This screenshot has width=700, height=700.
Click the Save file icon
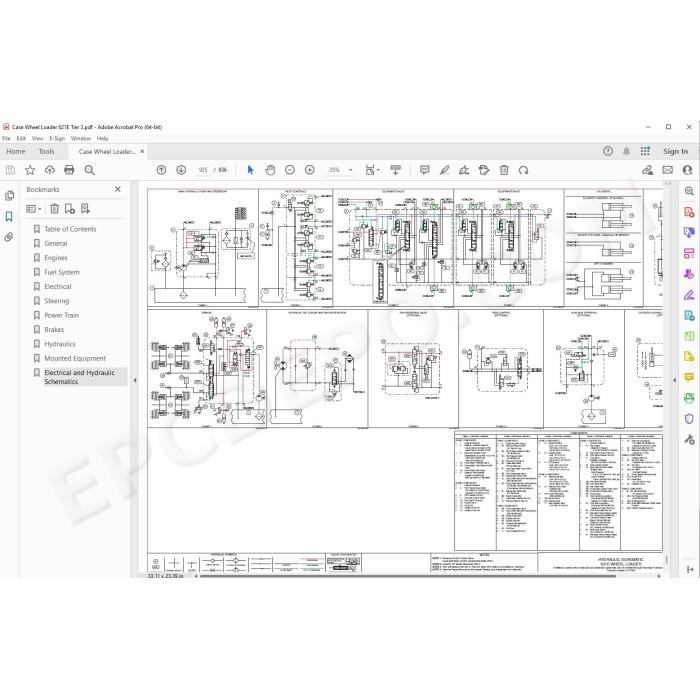(10, 170)
